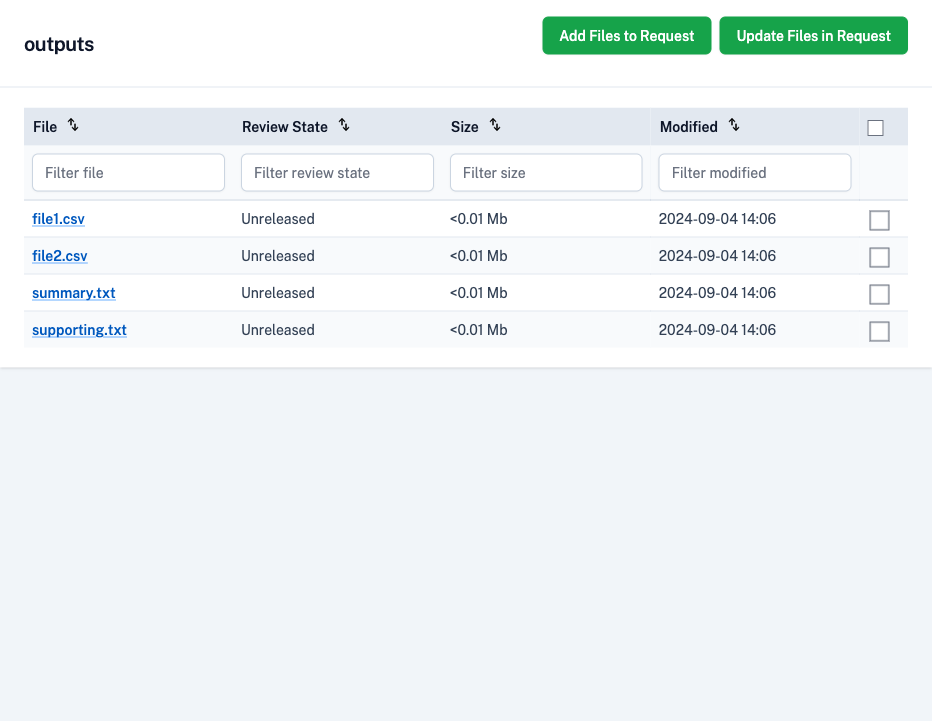
Task: Select the summary.txt row checkbox
Action: [x=879, y=294]
